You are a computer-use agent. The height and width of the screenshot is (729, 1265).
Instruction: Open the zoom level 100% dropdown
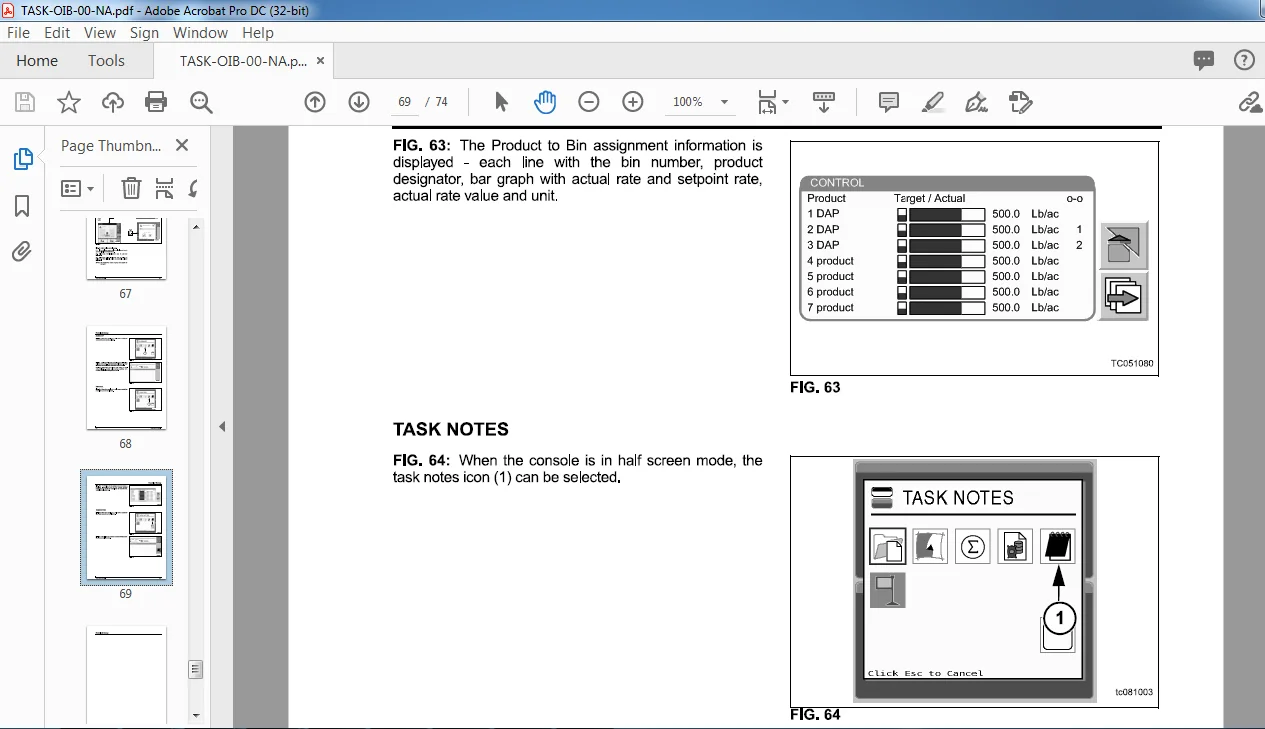pyautogui.click(x=699, y=102)
